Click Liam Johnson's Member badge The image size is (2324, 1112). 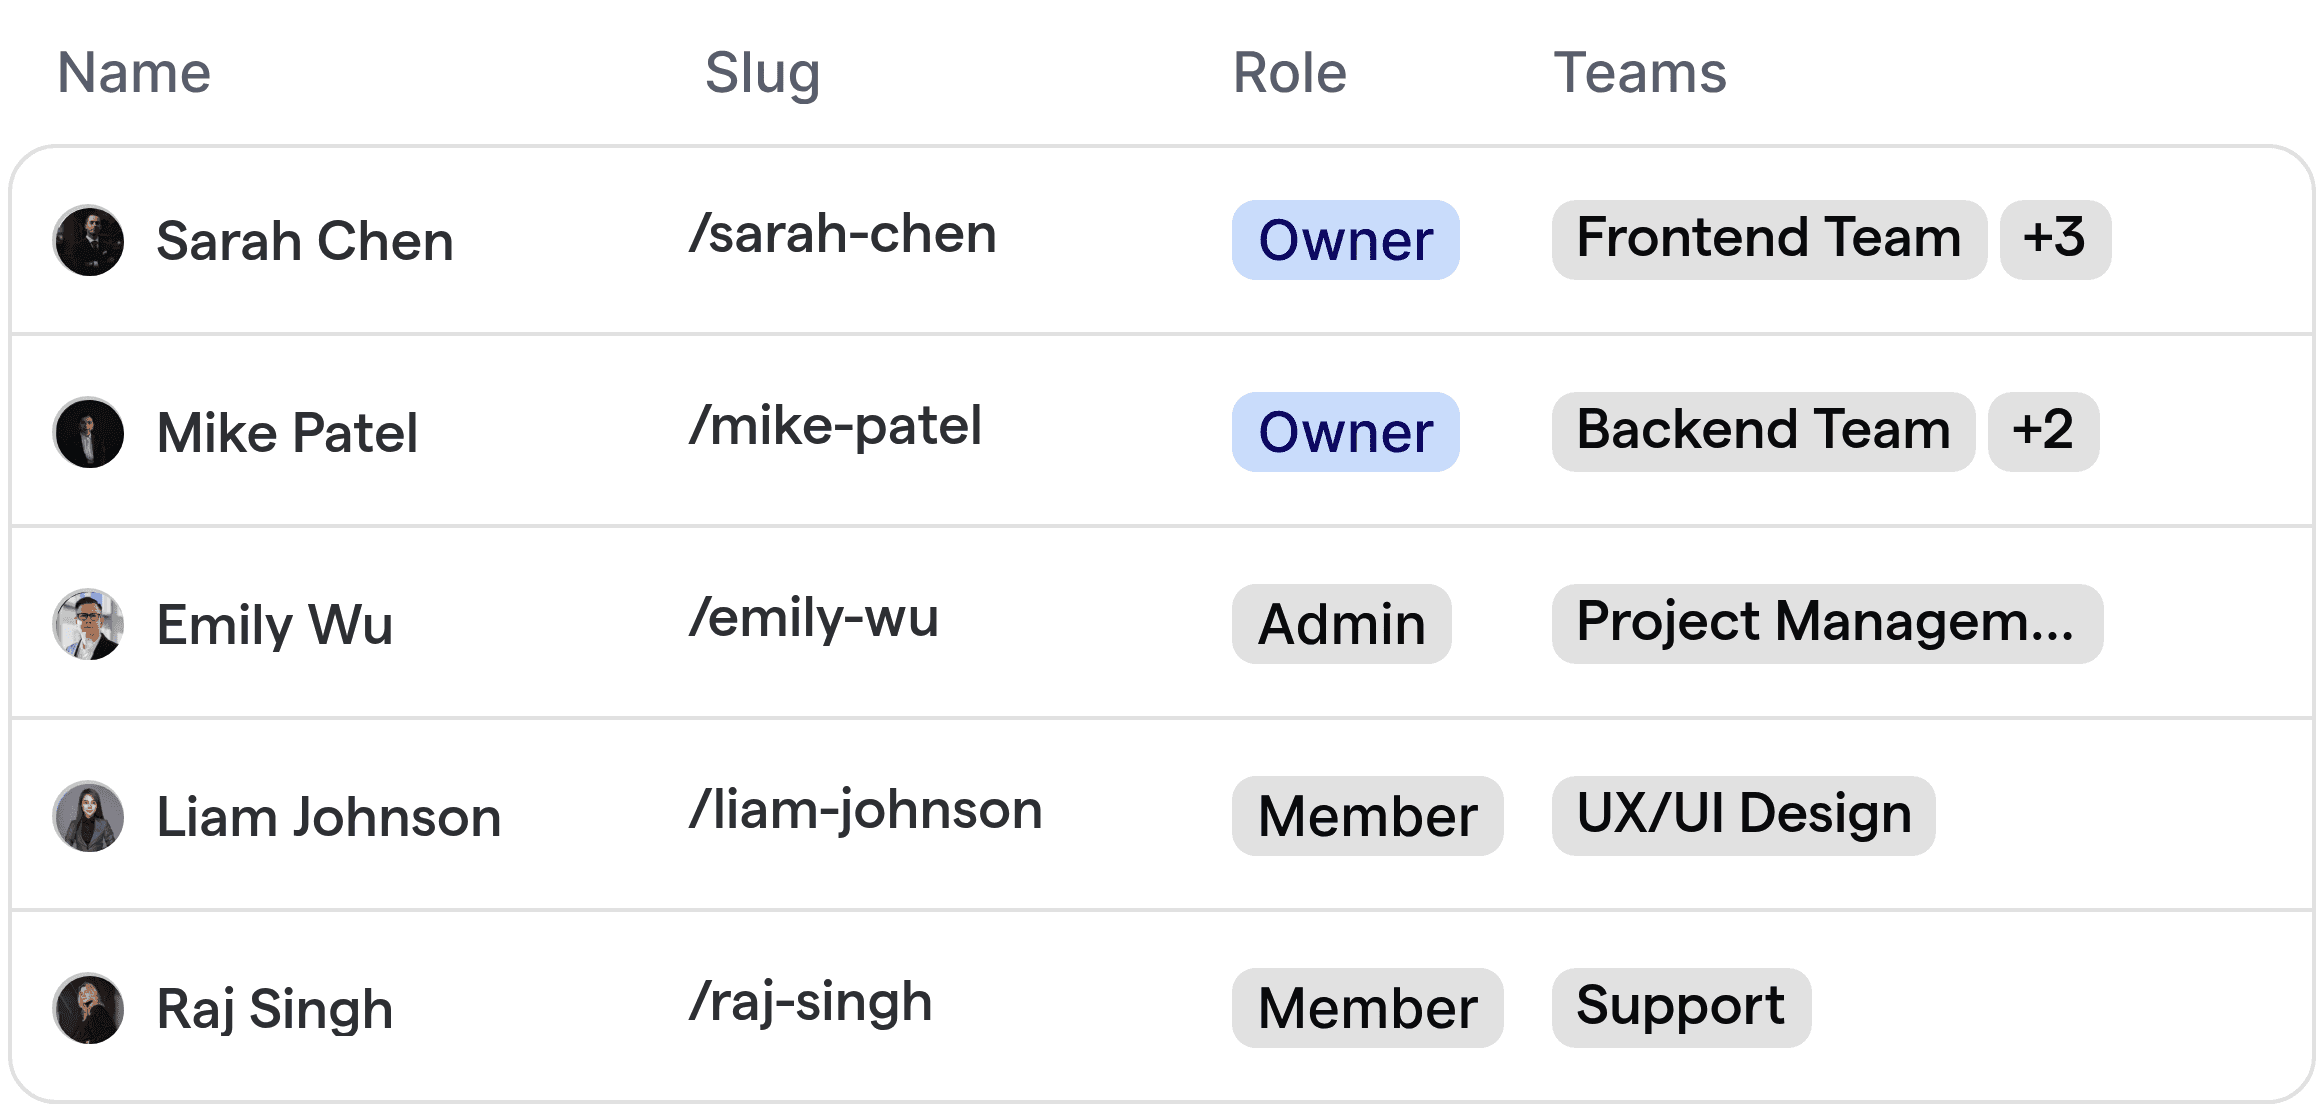(x=1367, y=816)
